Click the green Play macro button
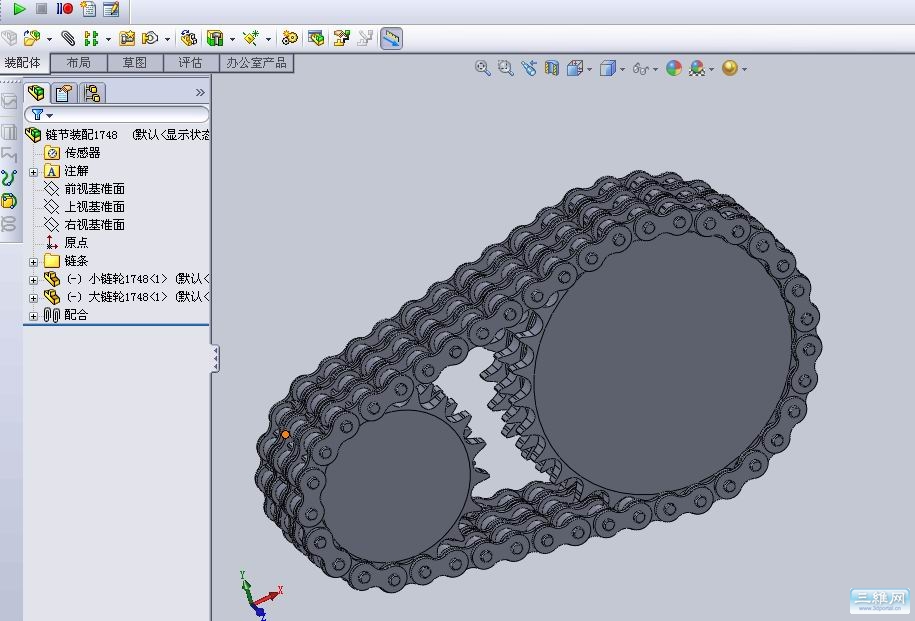Screen dimensions: 915x621 (19, 9)
